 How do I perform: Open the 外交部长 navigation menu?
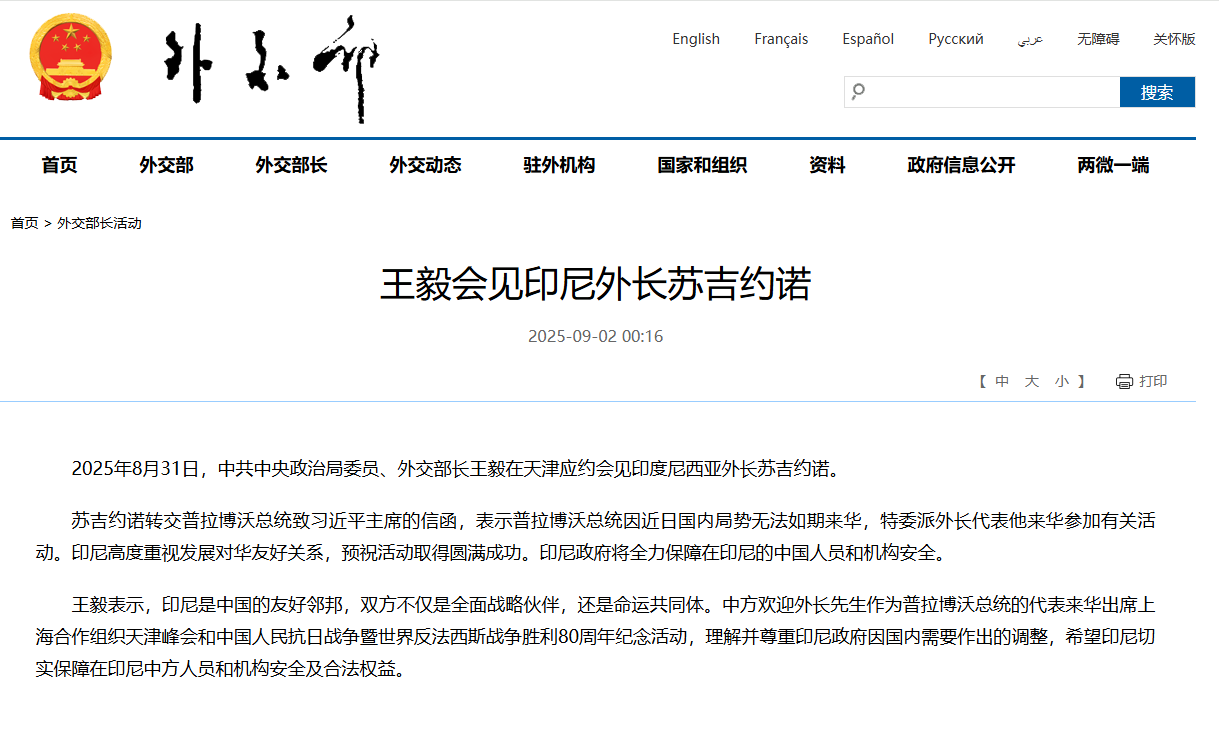click(291, 166)
